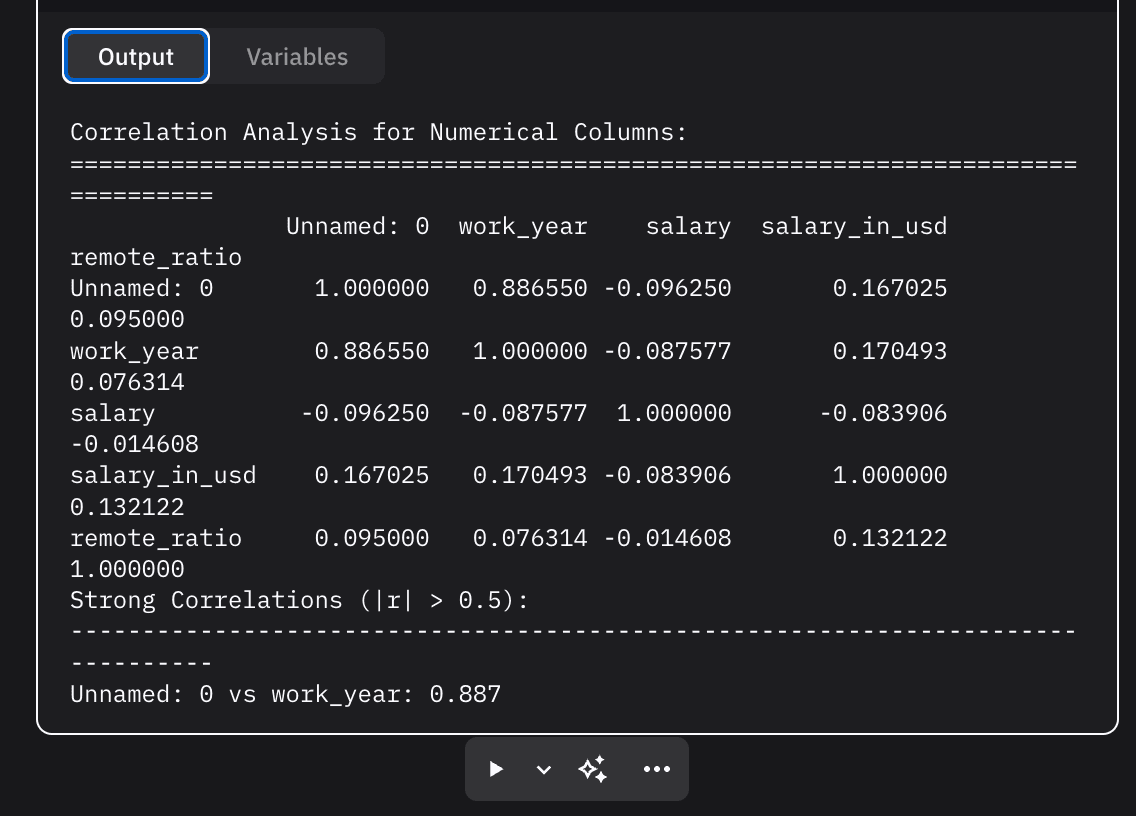Click the 'Correlation Analysis for Numerical Columns' heading

[379, 133]
